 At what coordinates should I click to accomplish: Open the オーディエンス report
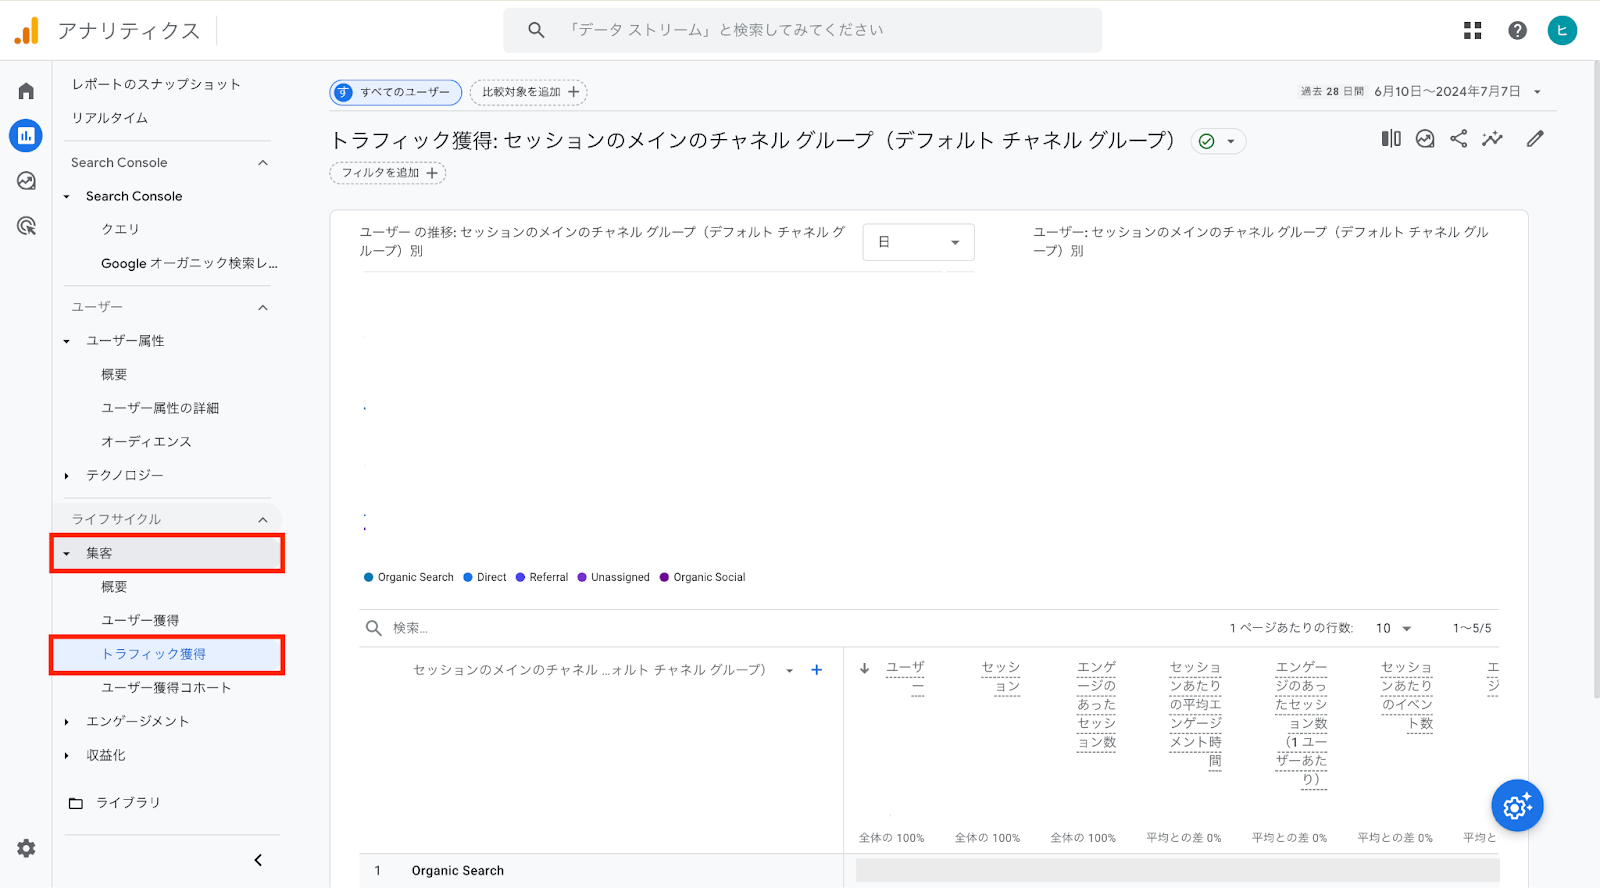tap(146, 441)
